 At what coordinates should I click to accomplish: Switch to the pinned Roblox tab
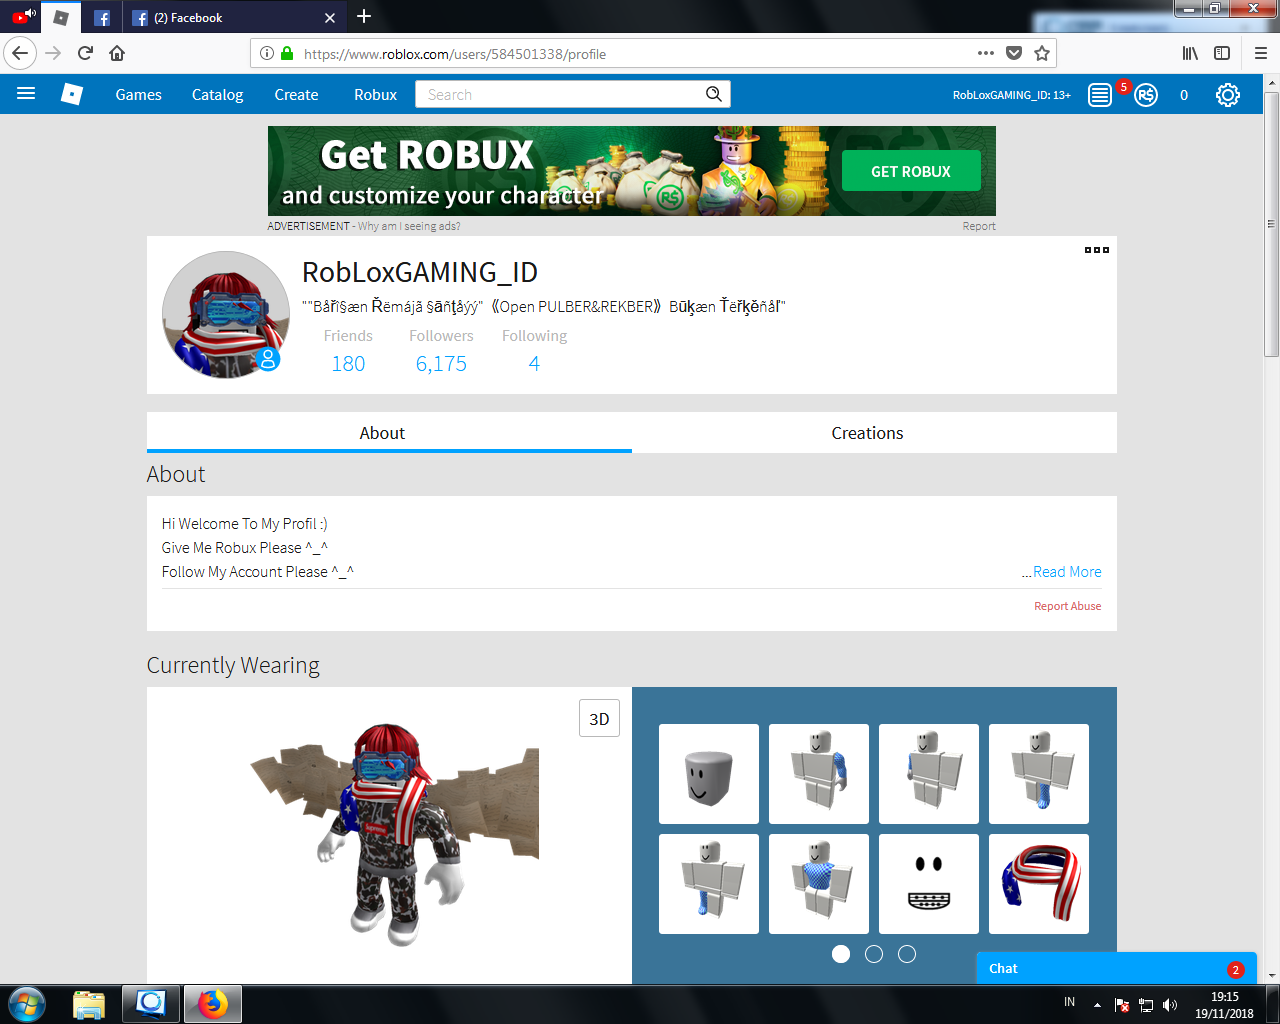click(x=61, y=17)
